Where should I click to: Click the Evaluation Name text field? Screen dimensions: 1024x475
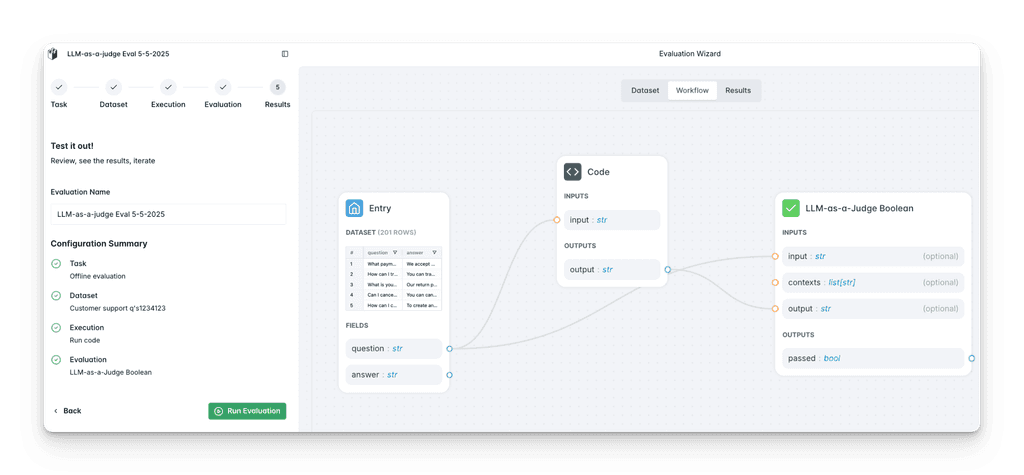pyautogui.click(x=168, y=214)
